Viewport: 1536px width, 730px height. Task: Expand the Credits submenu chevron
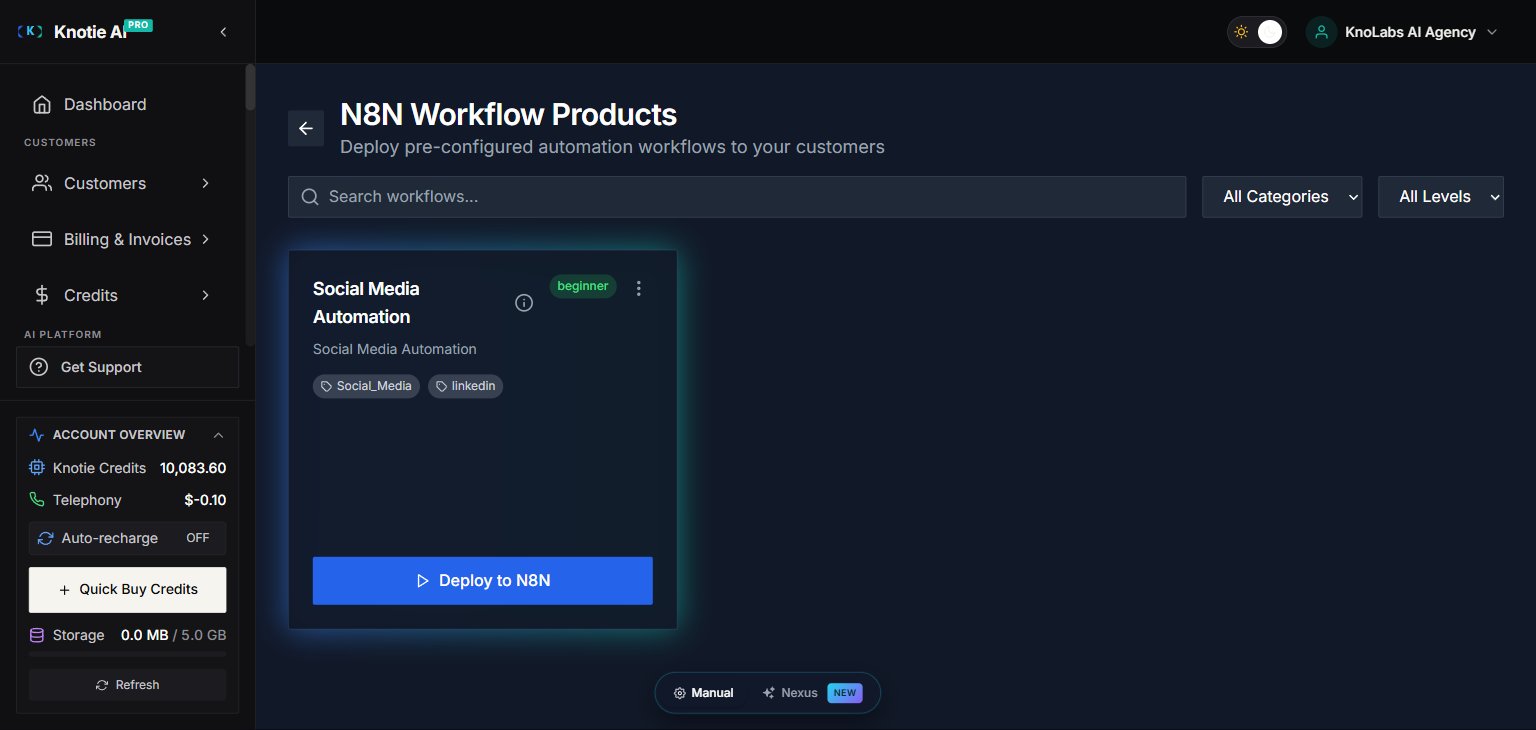205,295
